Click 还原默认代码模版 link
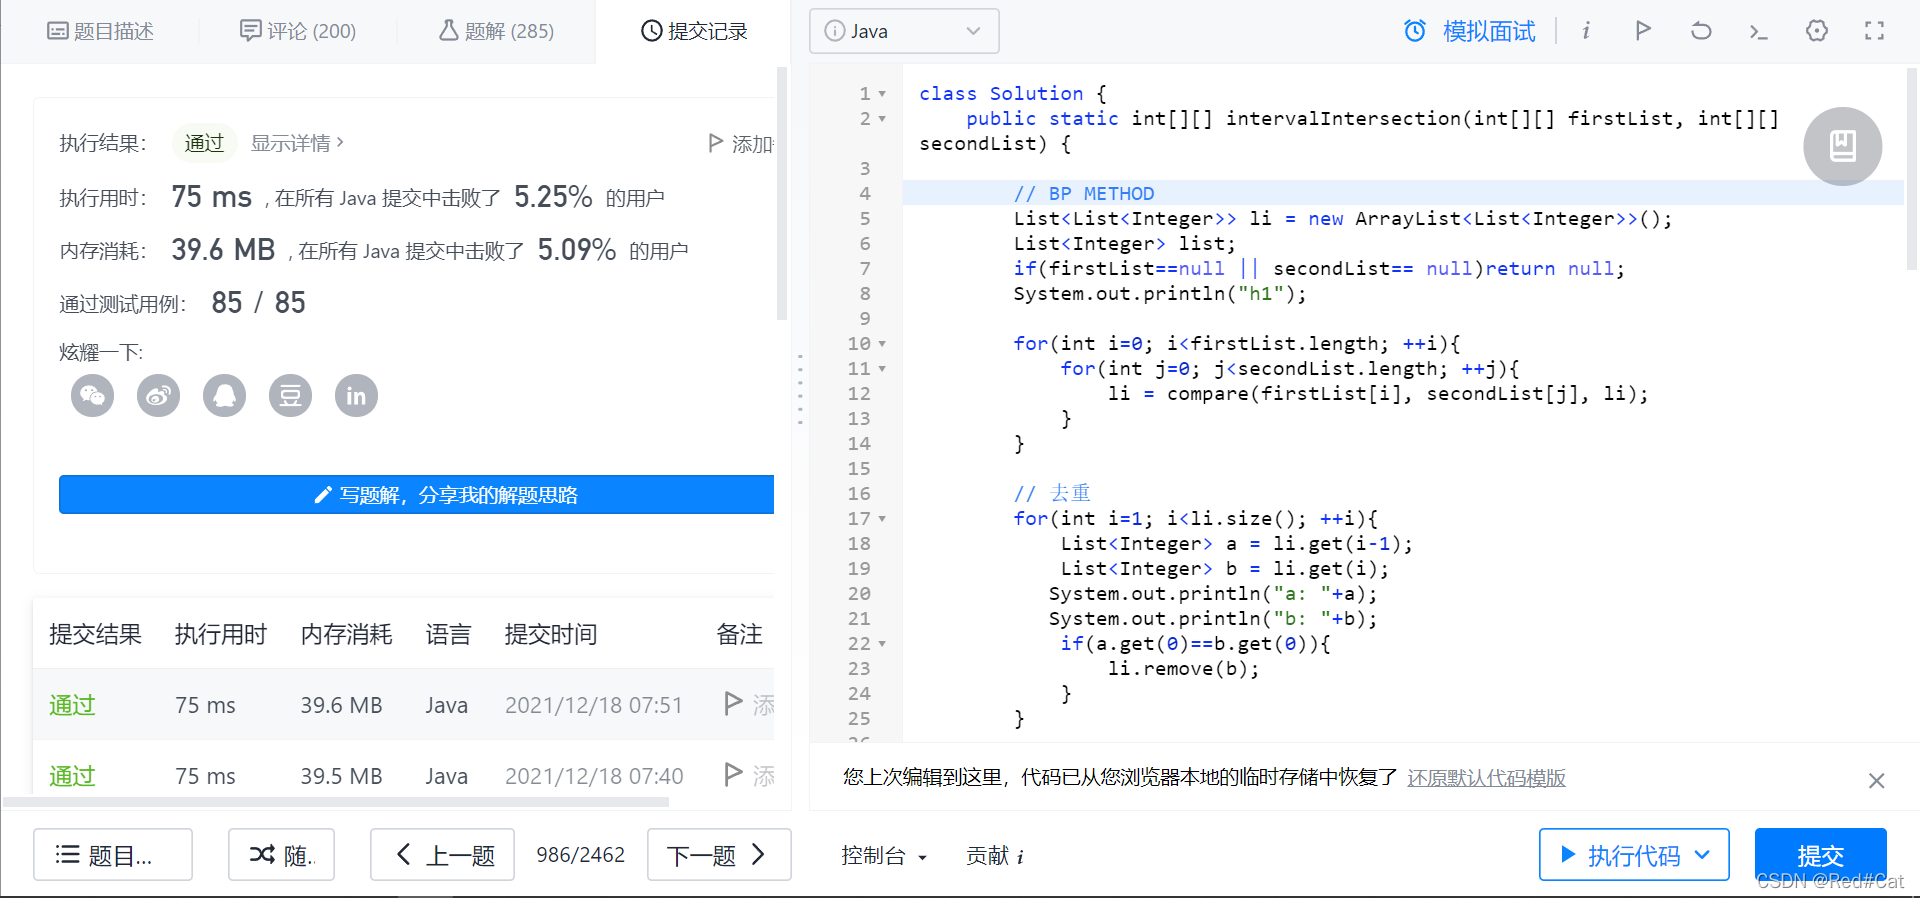The image size is (1920, 898). [1486, 777]
